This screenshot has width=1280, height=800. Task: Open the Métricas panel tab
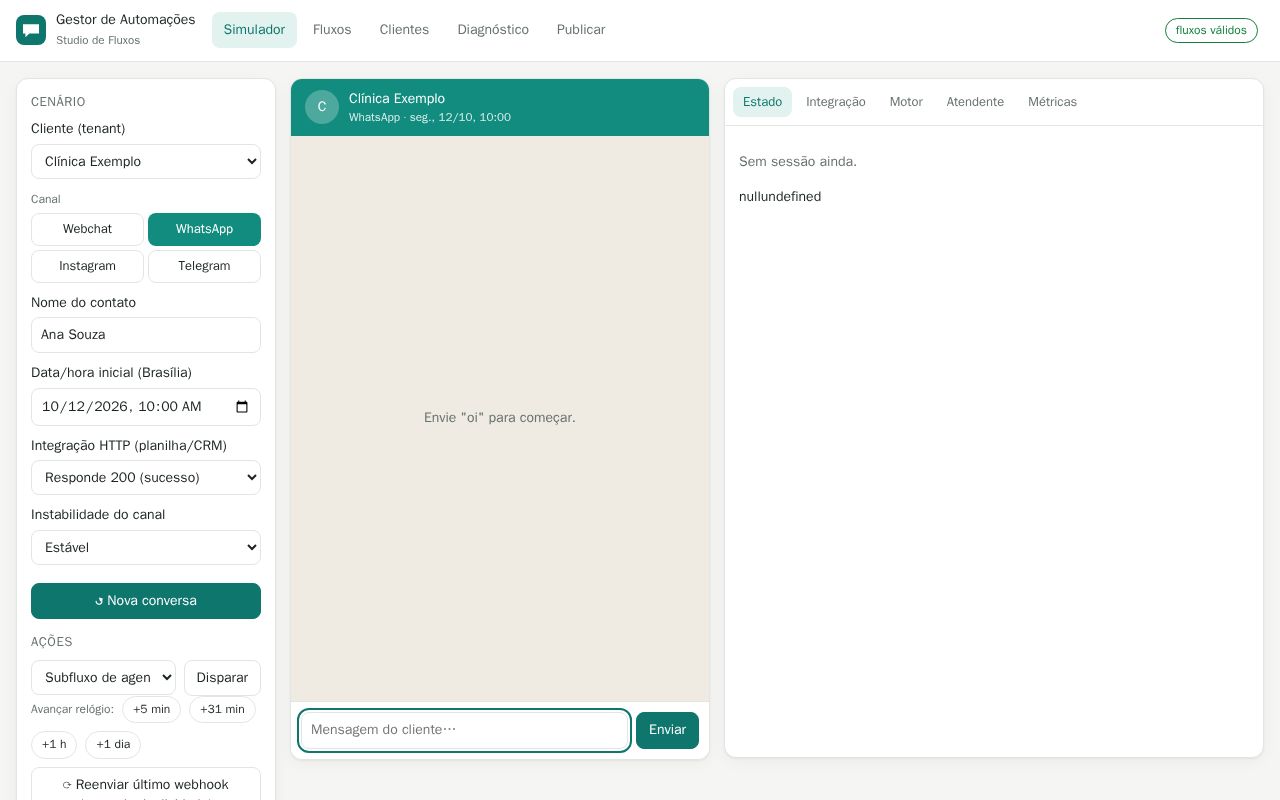pos(1052,102)
